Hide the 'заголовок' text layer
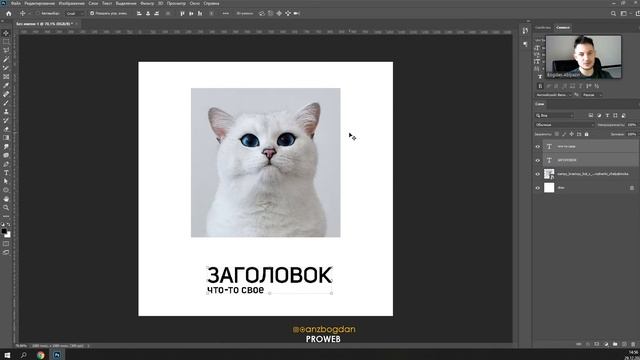The image size is (640, 360). coord(538,160)
